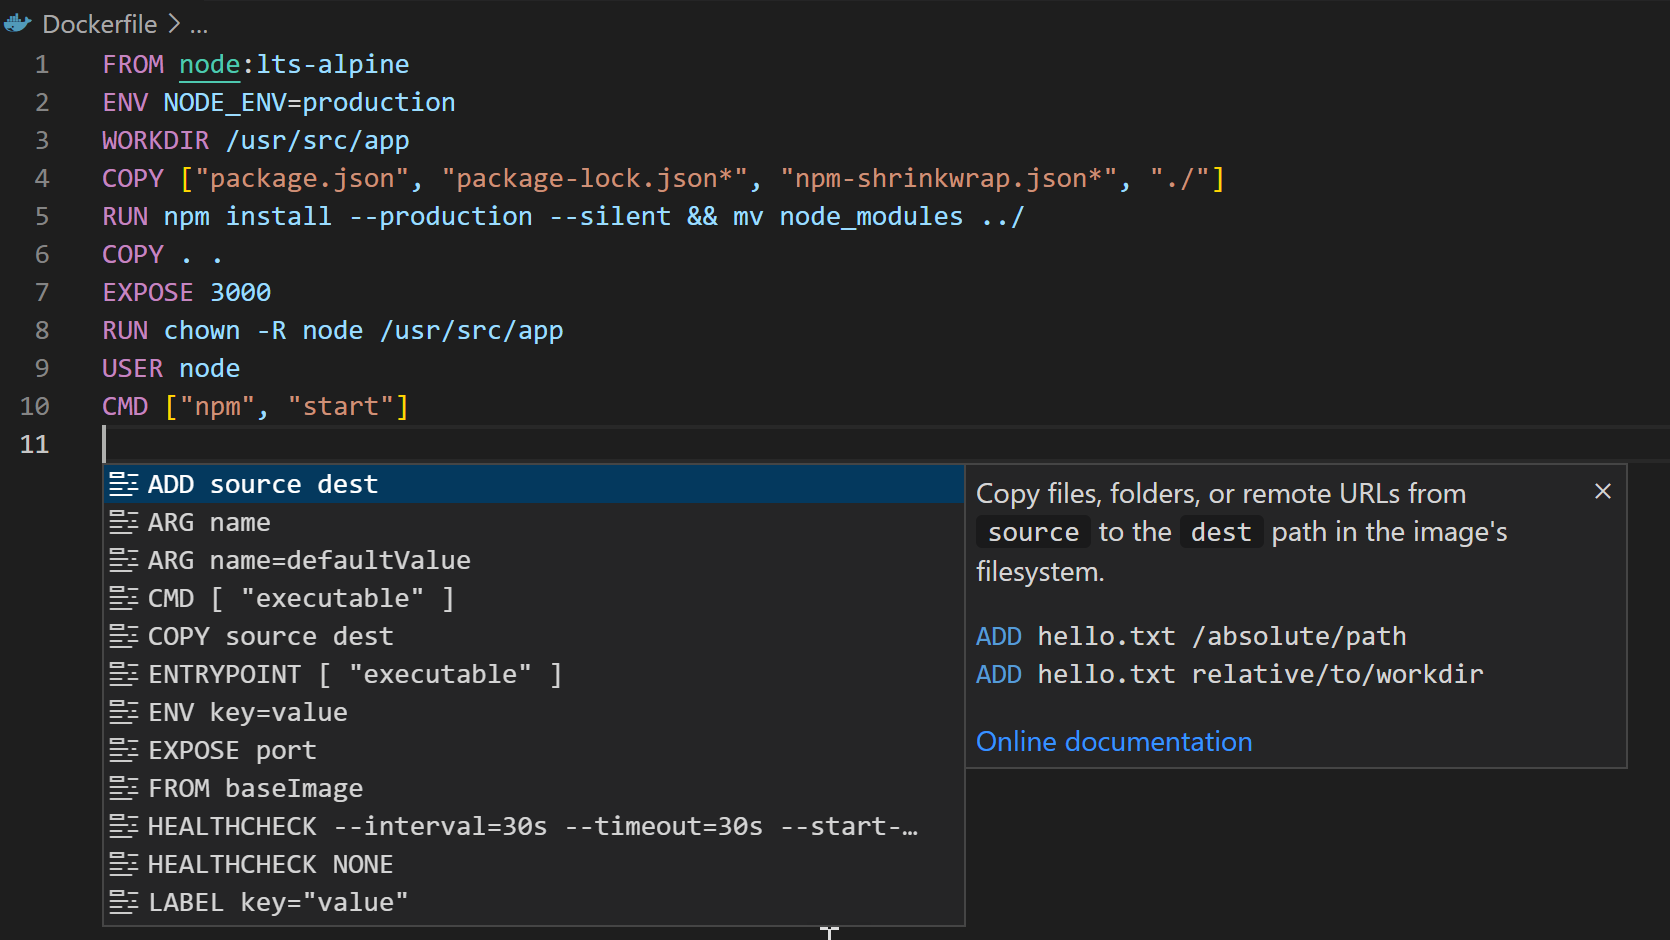Close the suggestion documentation panel

[1603, 491]
